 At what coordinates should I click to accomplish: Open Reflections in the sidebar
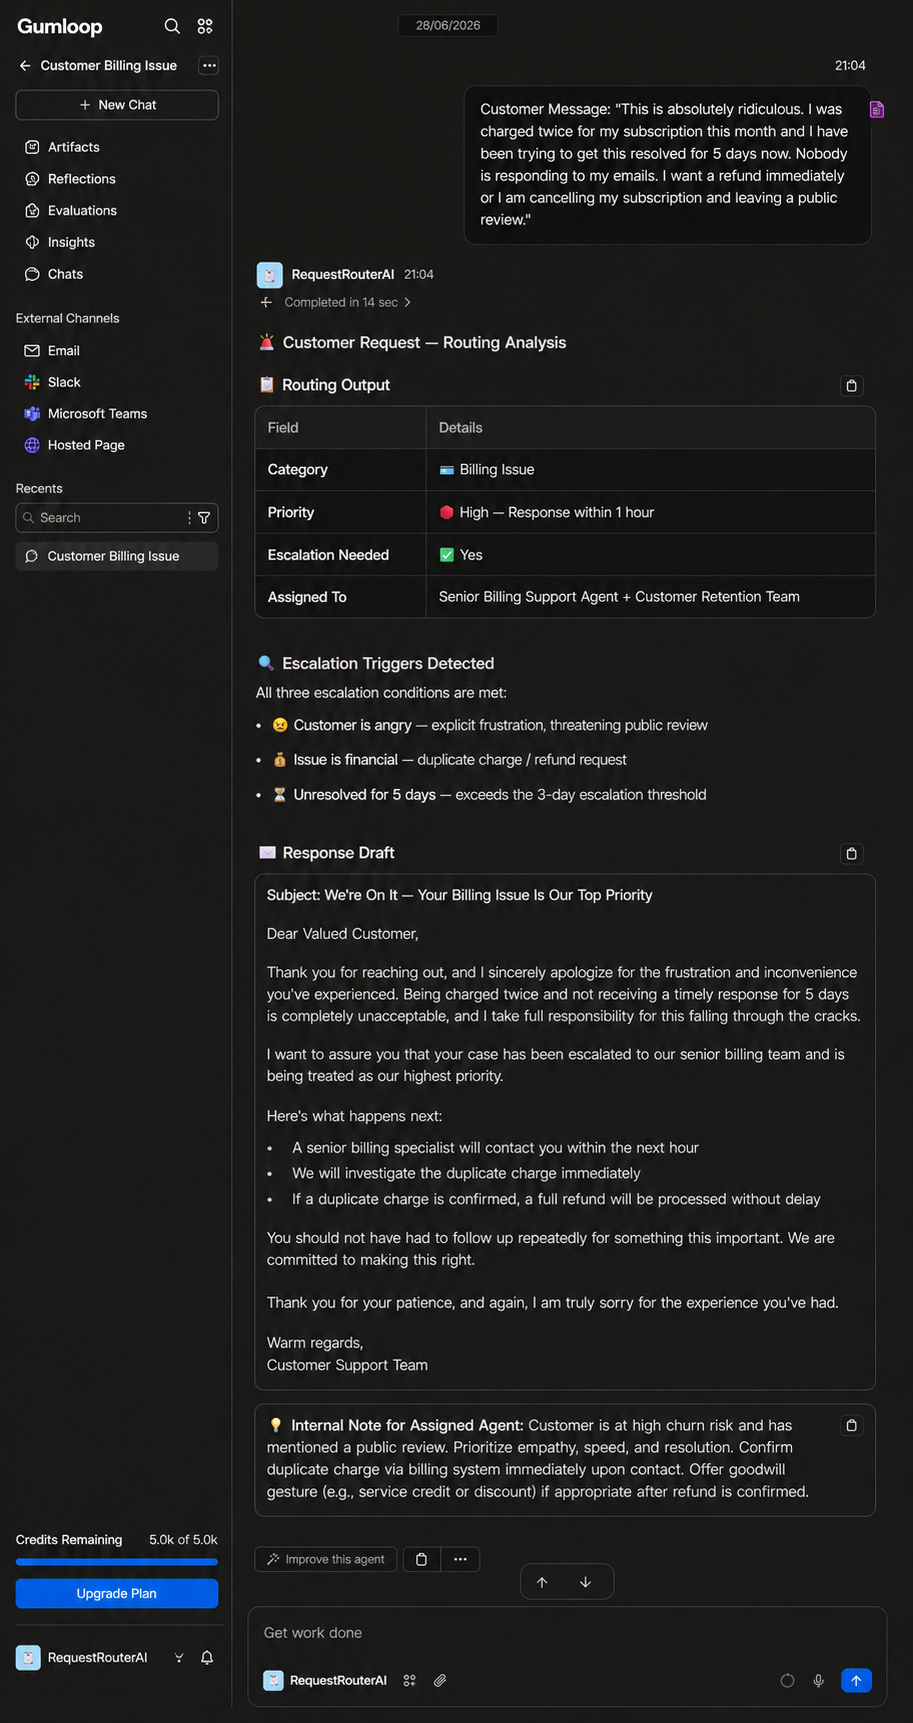(70, 179)
